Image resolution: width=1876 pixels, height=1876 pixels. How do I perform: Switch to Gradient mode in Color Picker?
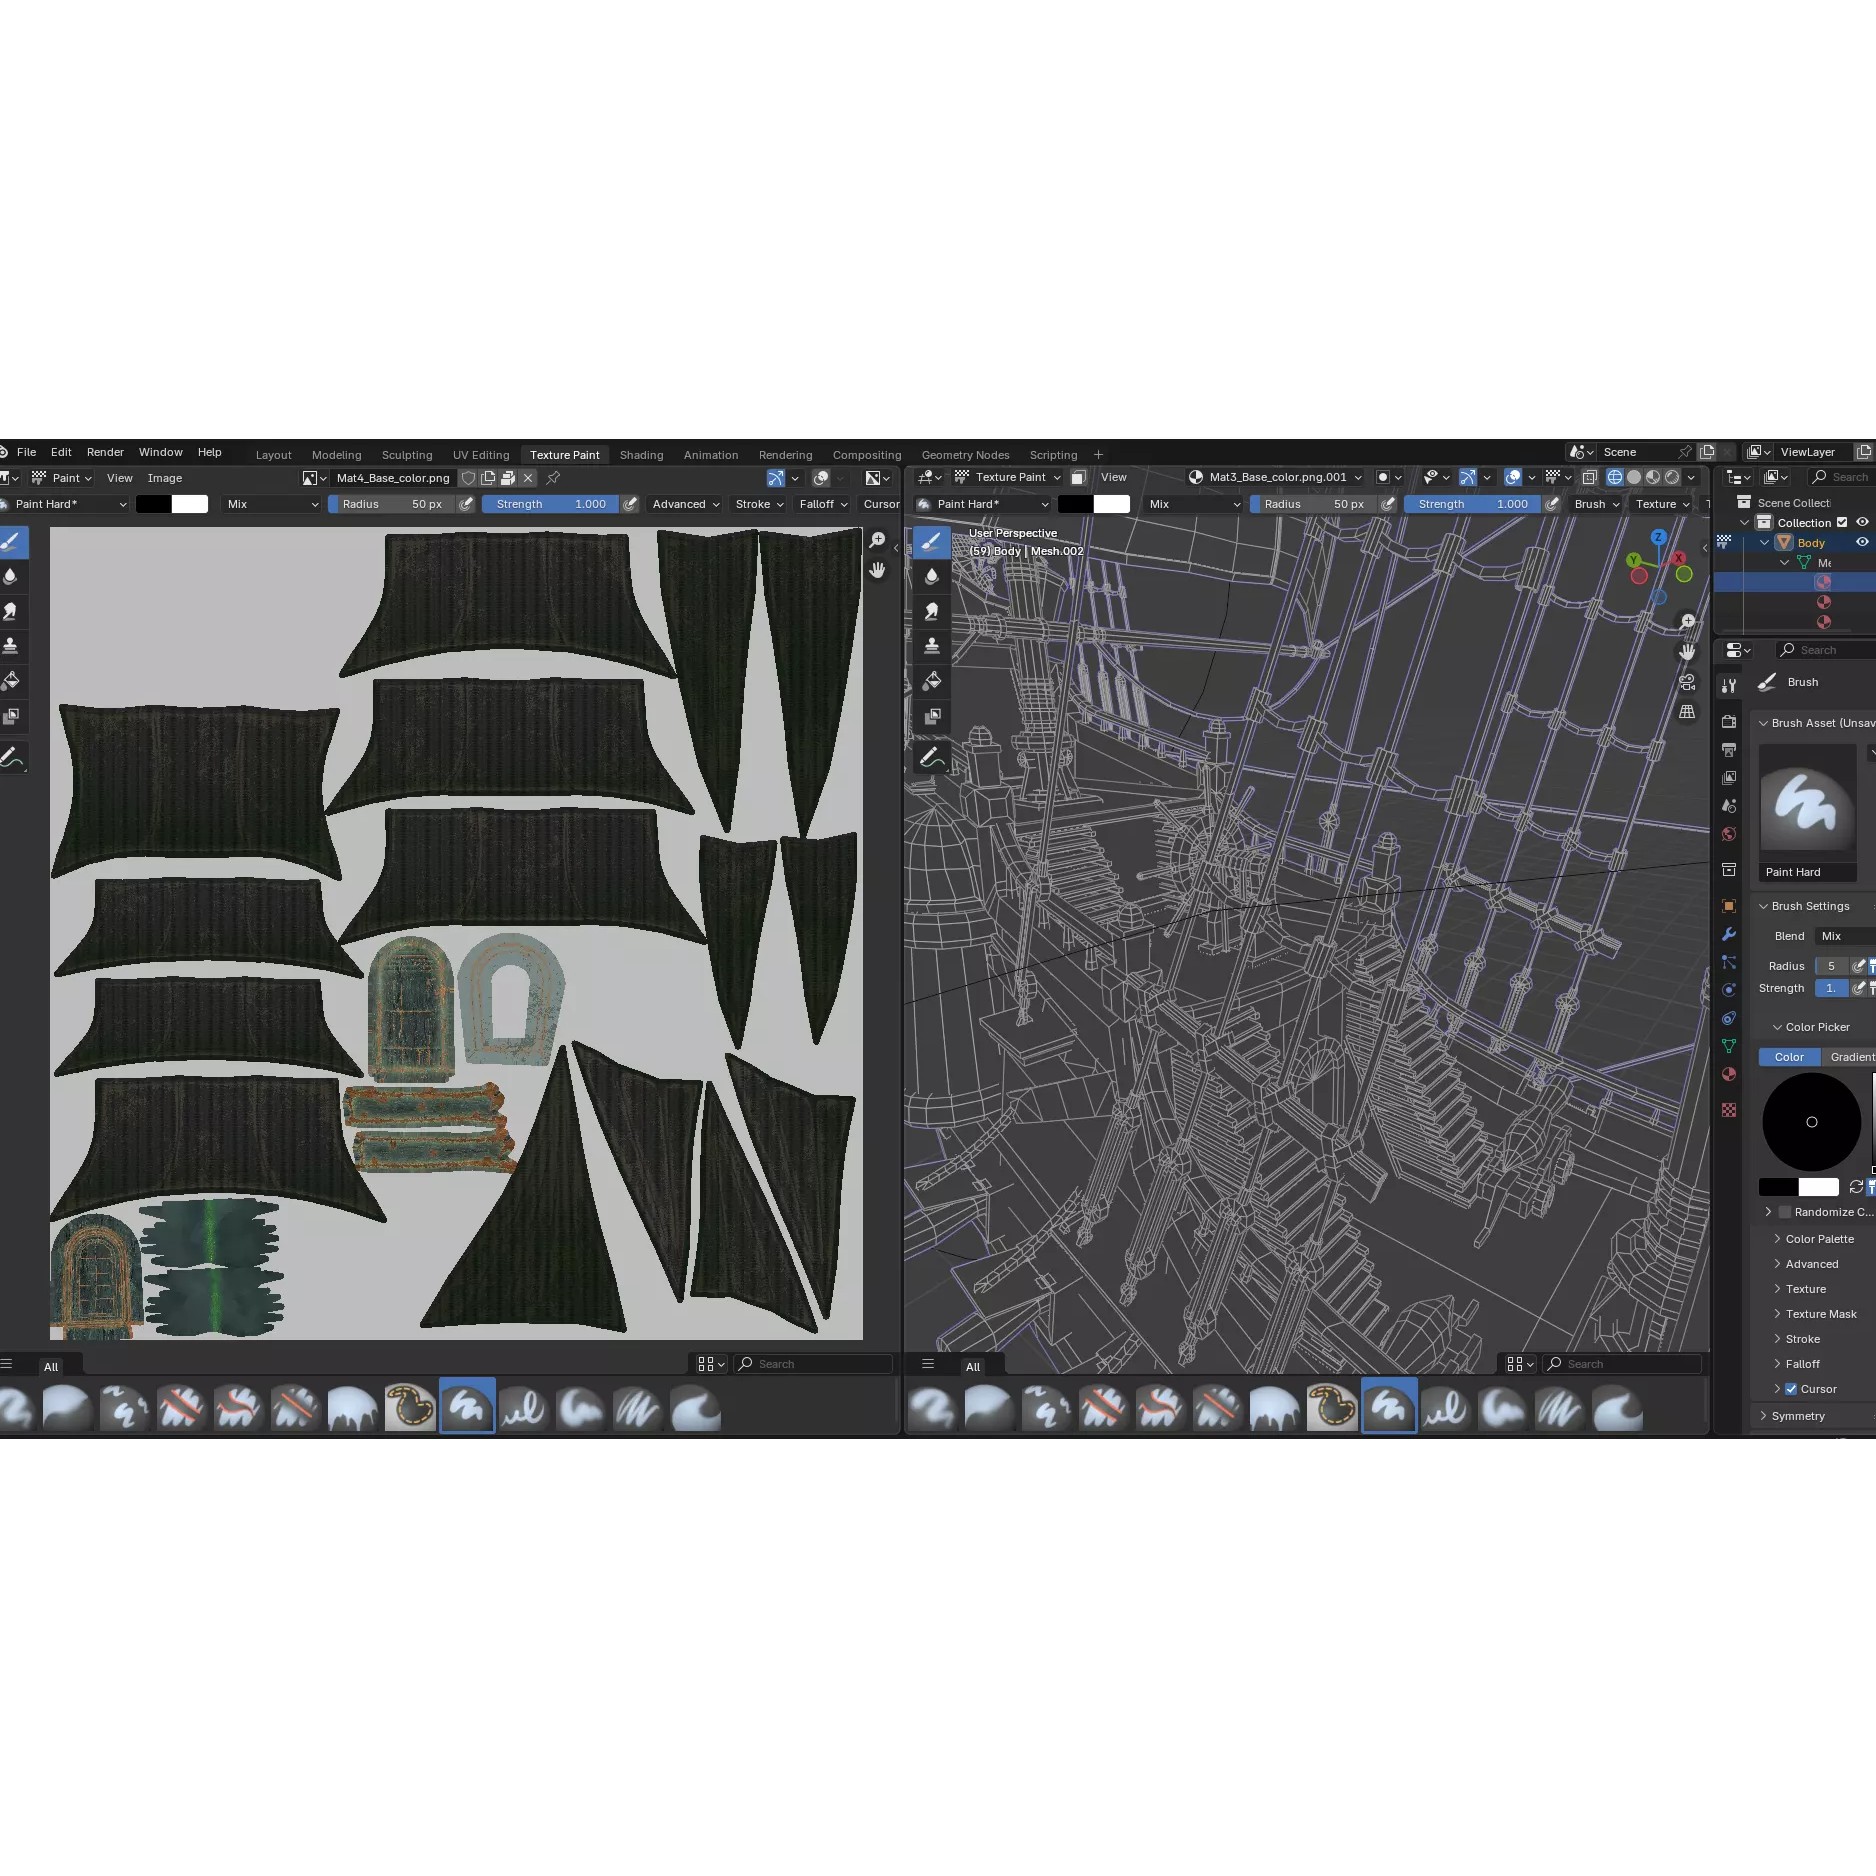(1851, 1057)
